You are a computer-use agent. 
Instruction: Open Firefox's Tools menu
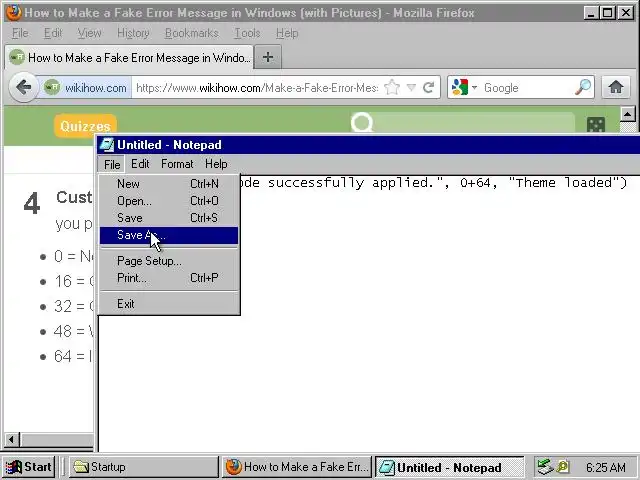(x=247, y=33)
